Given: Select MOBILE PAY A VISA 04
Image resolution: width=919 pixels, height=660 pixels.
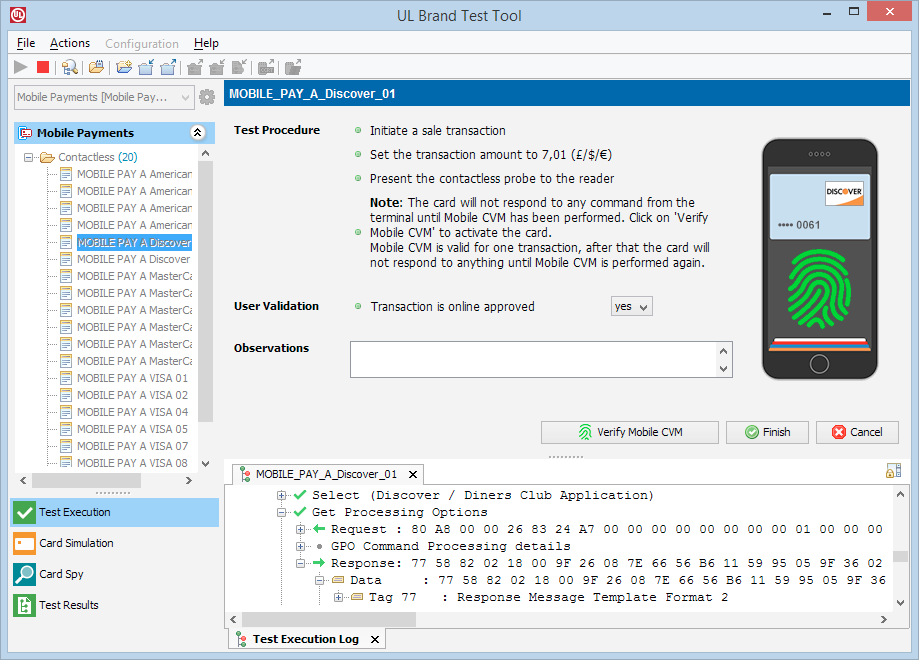Looking at the screenshot, I should pos(132,412).
